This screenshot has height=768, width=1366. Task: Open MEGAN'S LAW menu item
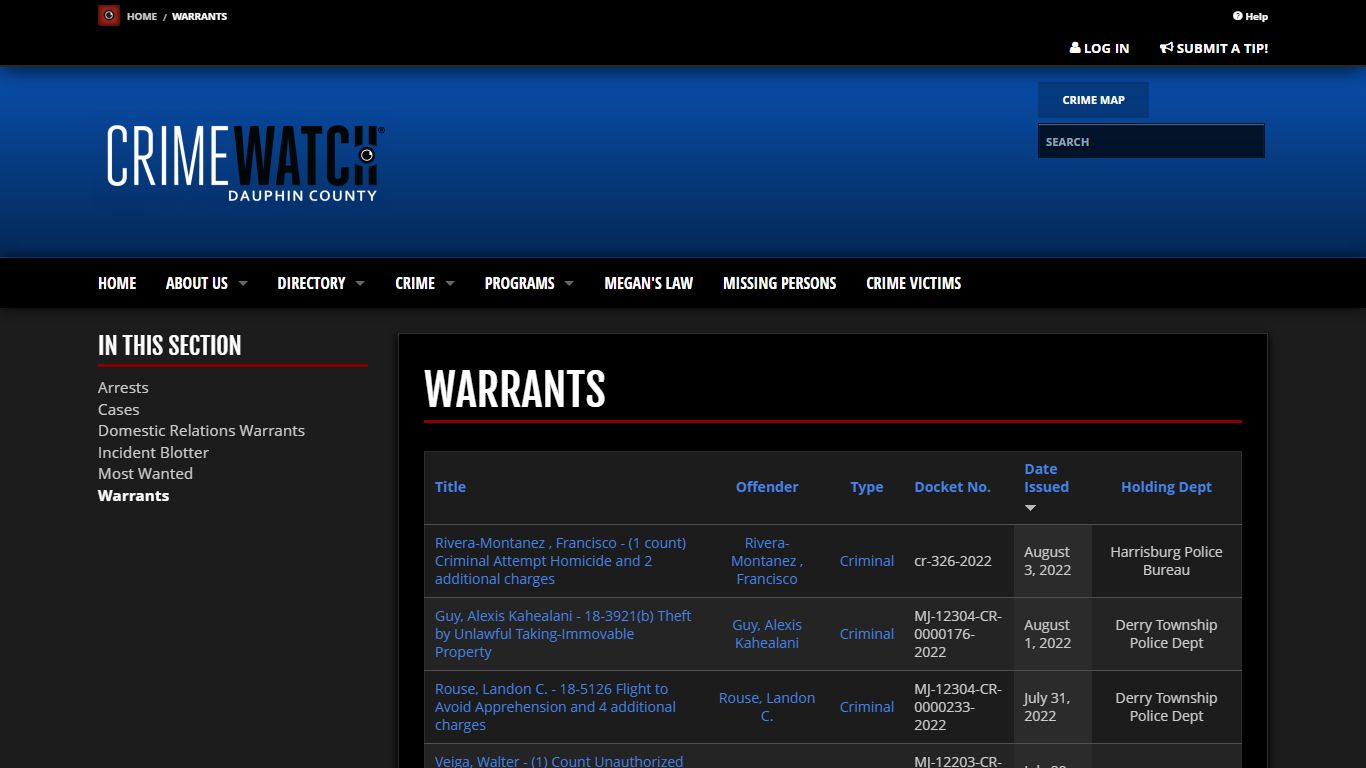648,283
